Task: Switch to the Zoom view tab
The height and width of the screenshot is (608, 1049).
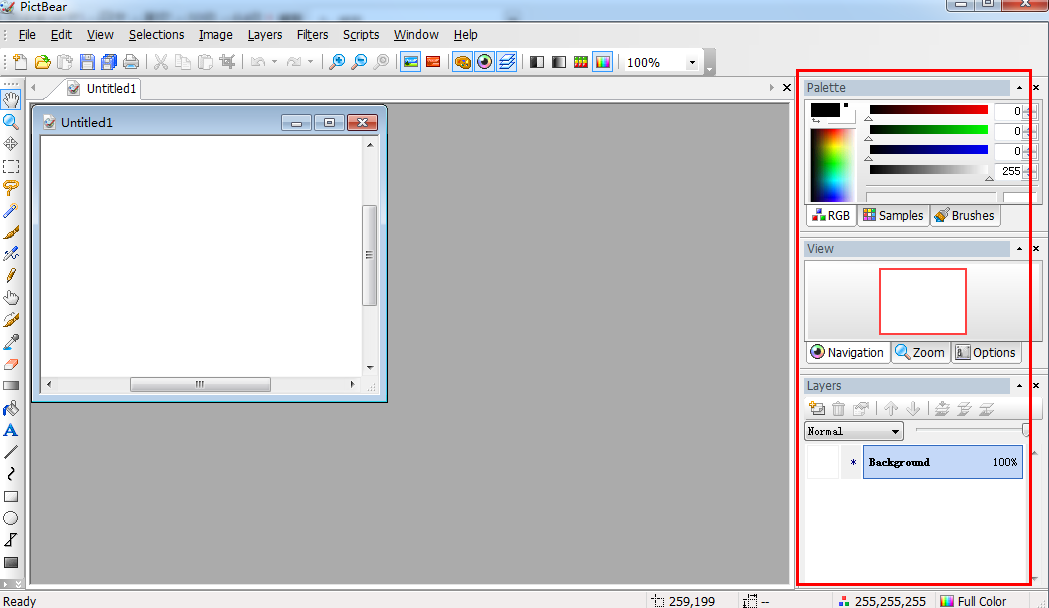Action: [x=921, y=352]
